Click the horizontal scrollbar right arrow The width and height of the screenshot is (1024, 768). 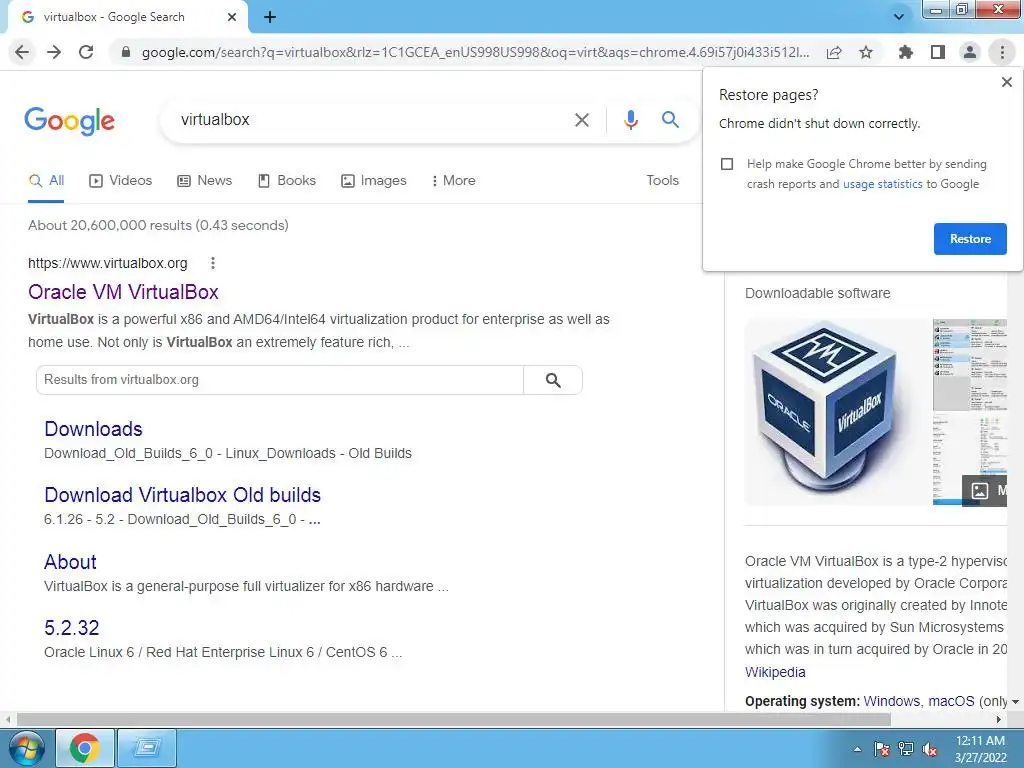click(x=999, y=719)
